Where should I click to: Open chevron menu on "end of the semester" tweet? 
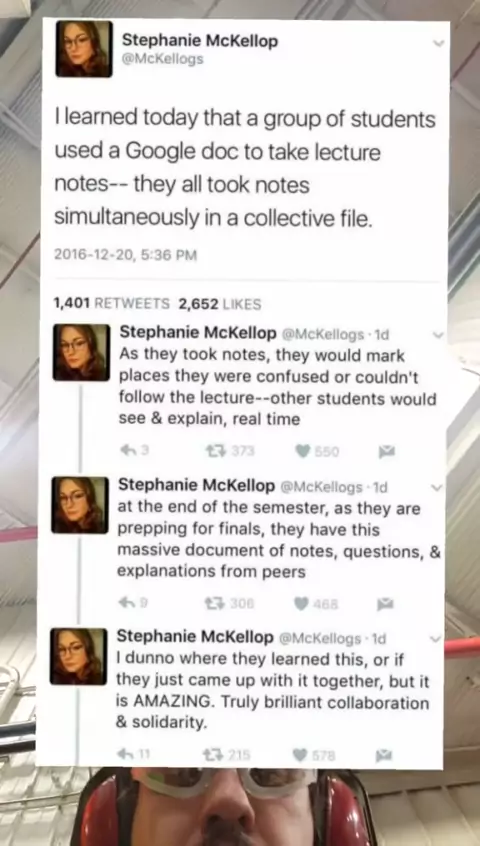pos(437,488)
